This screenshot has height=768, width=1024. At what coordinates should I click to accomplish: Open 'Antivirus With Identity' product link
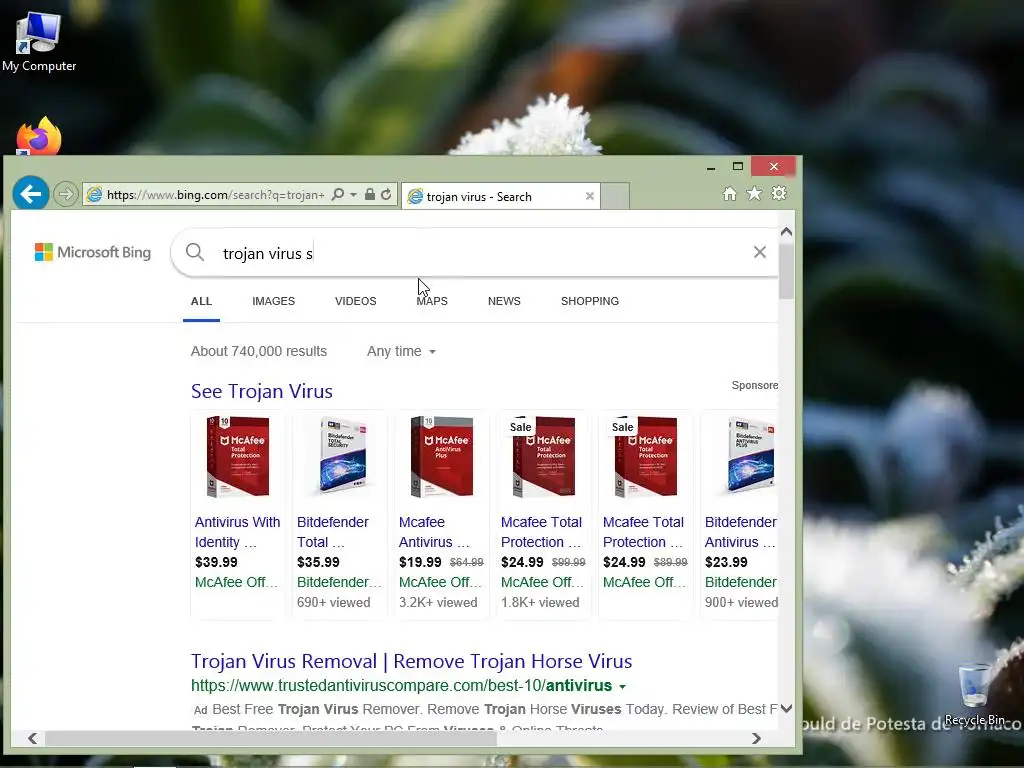point(238,532)
